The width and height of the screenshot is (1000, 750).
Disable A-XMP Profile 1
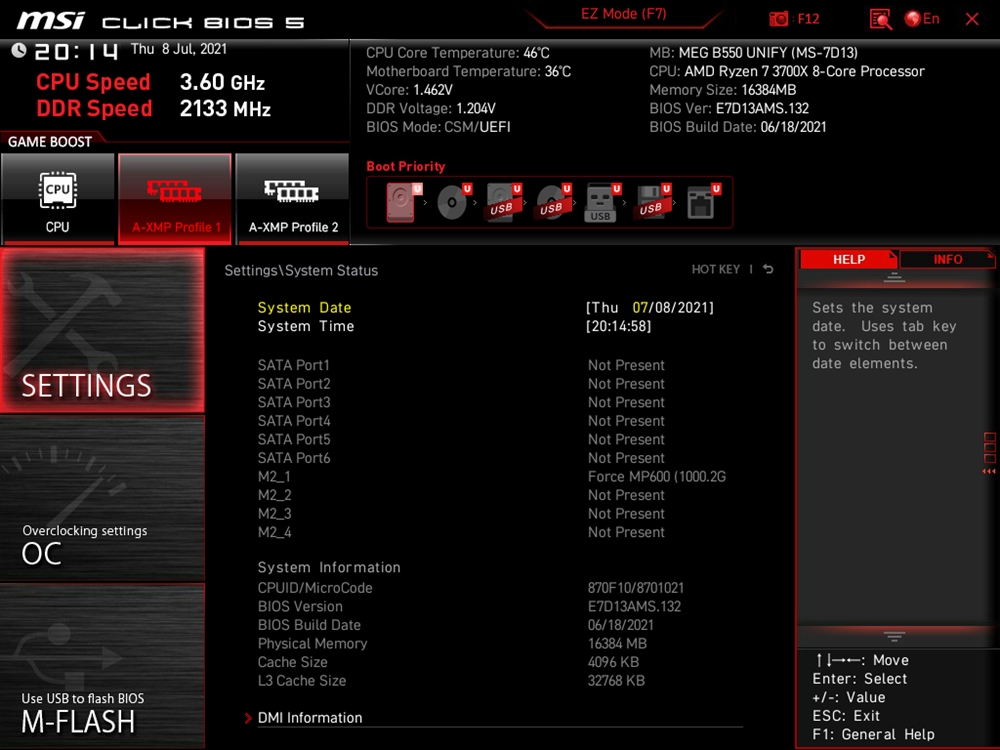pyautogui.click(x=175, y=198)
